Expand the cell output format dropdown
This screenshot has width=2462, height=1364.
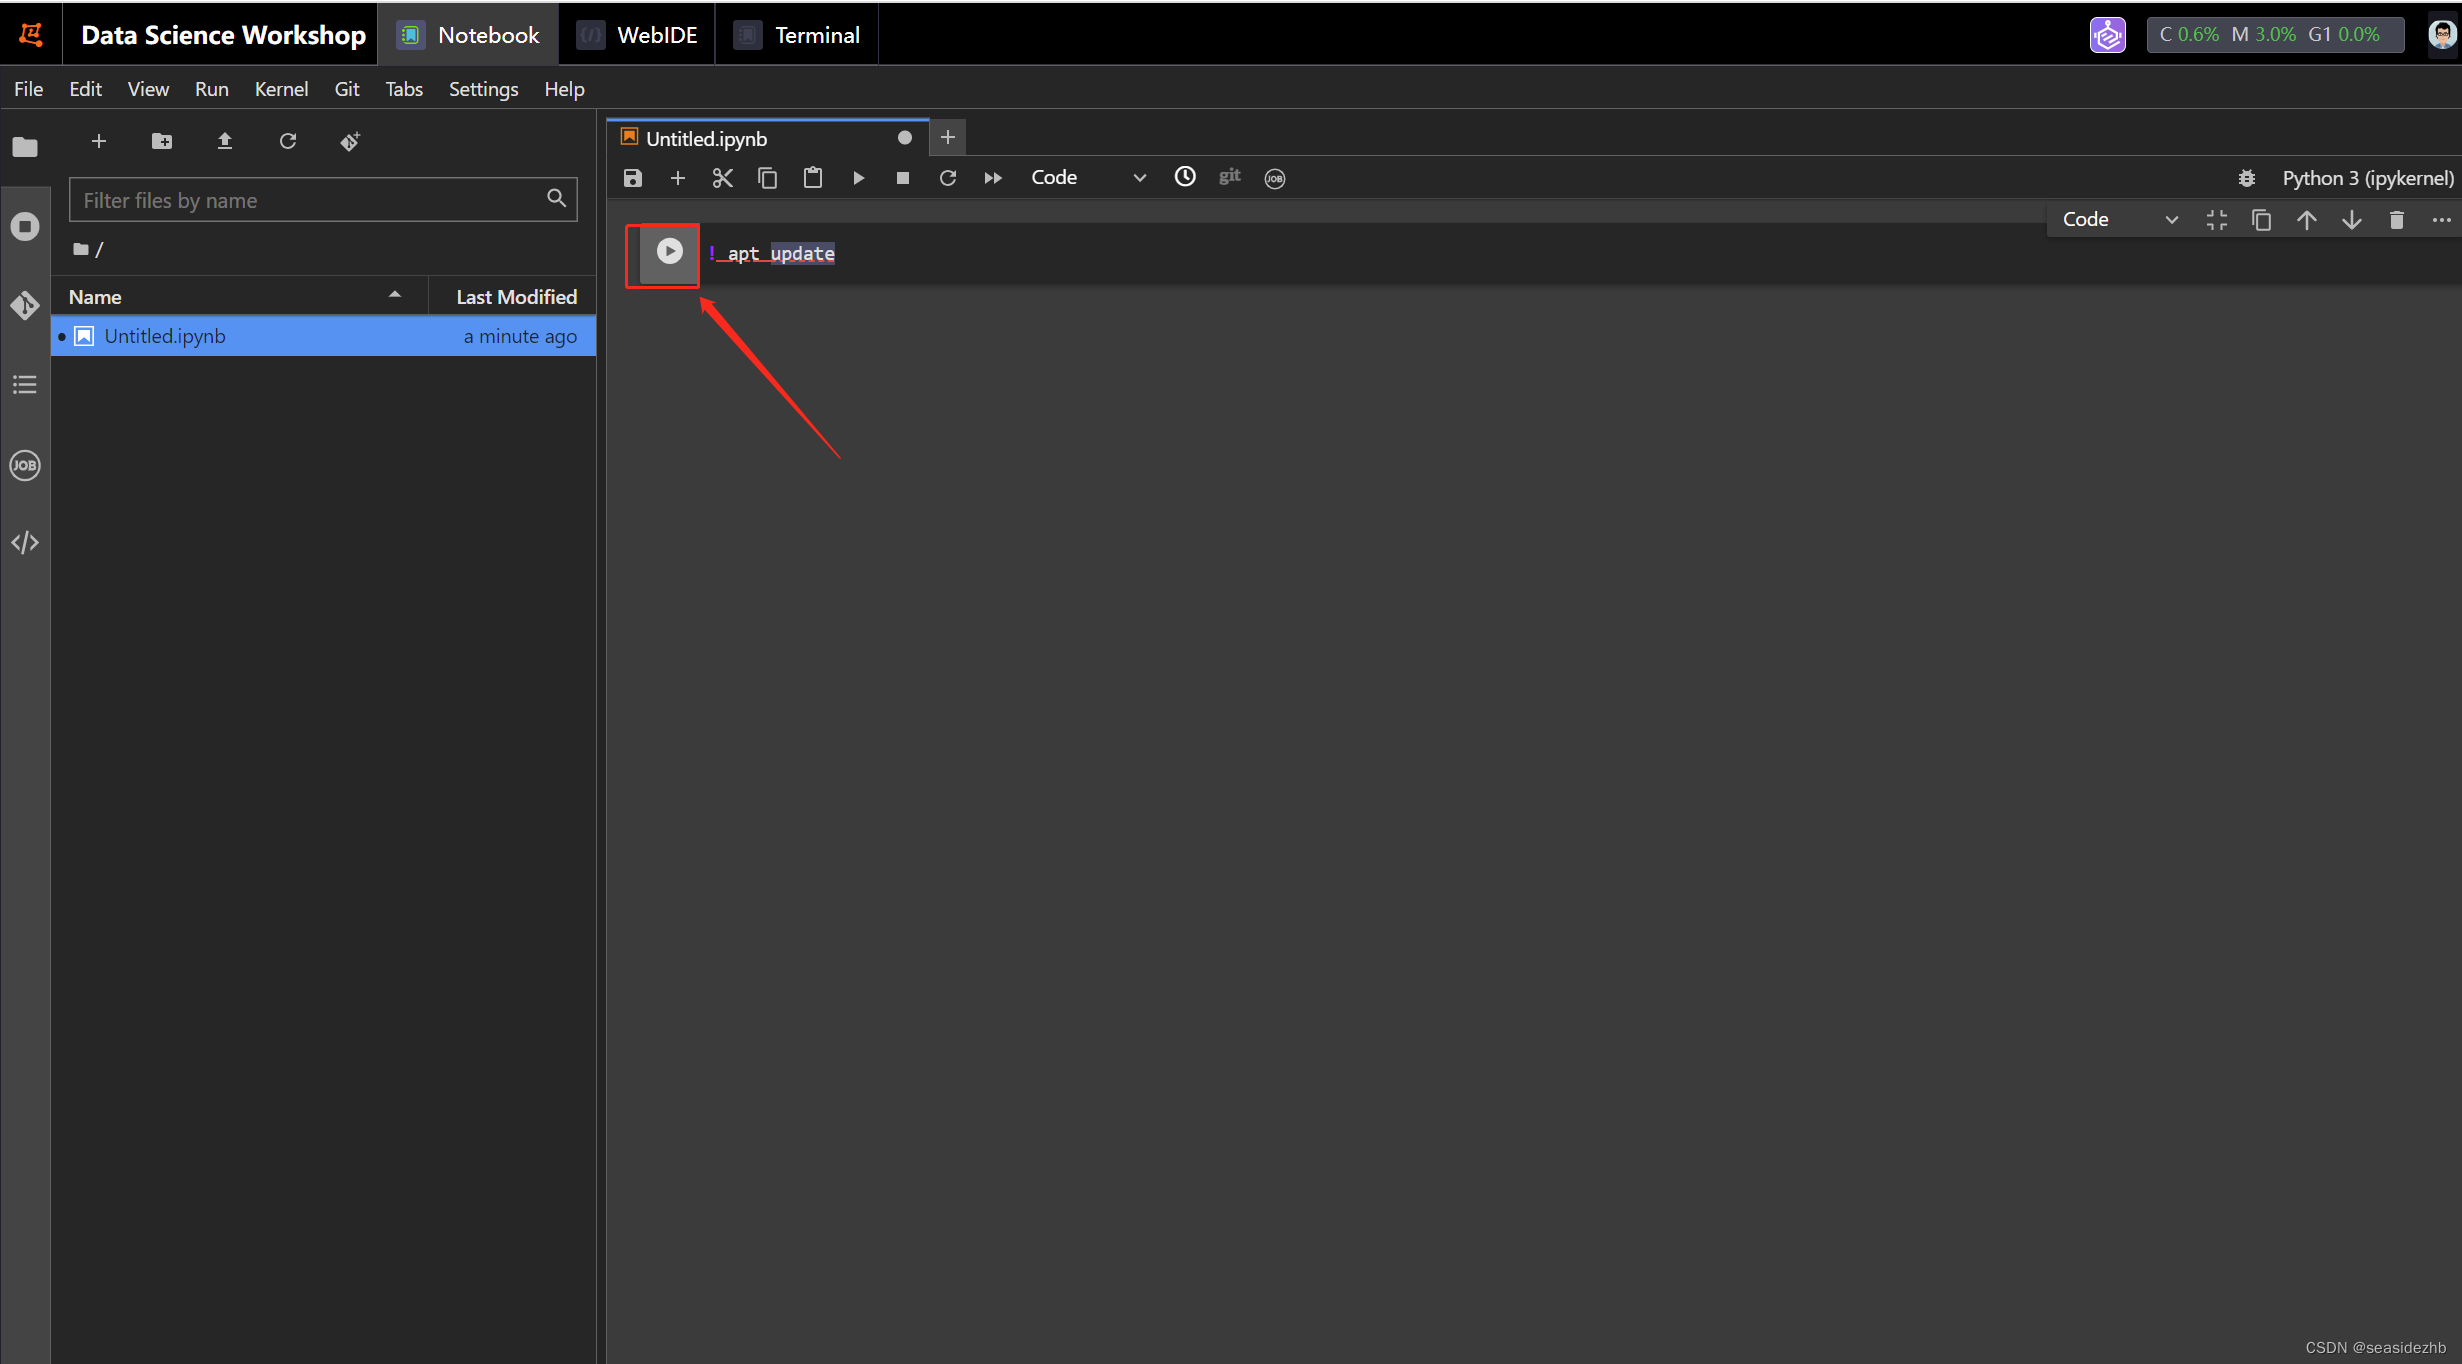coord(2116,218)
